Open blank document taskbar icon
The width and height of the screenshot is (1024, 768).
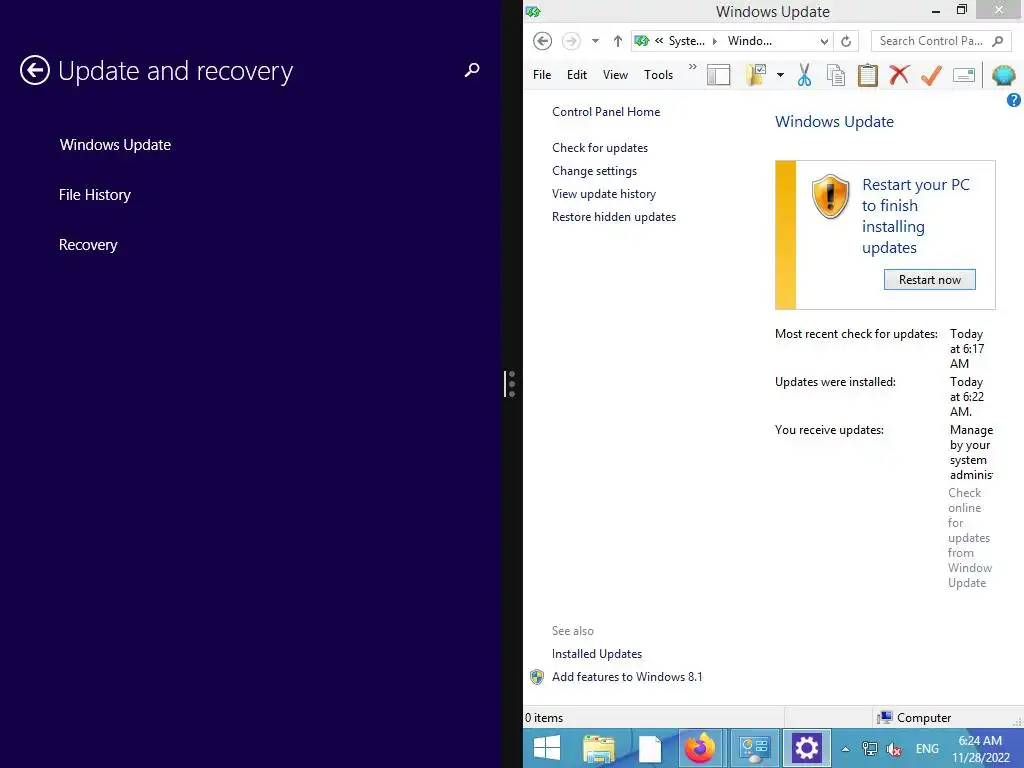tap(650, 748)
